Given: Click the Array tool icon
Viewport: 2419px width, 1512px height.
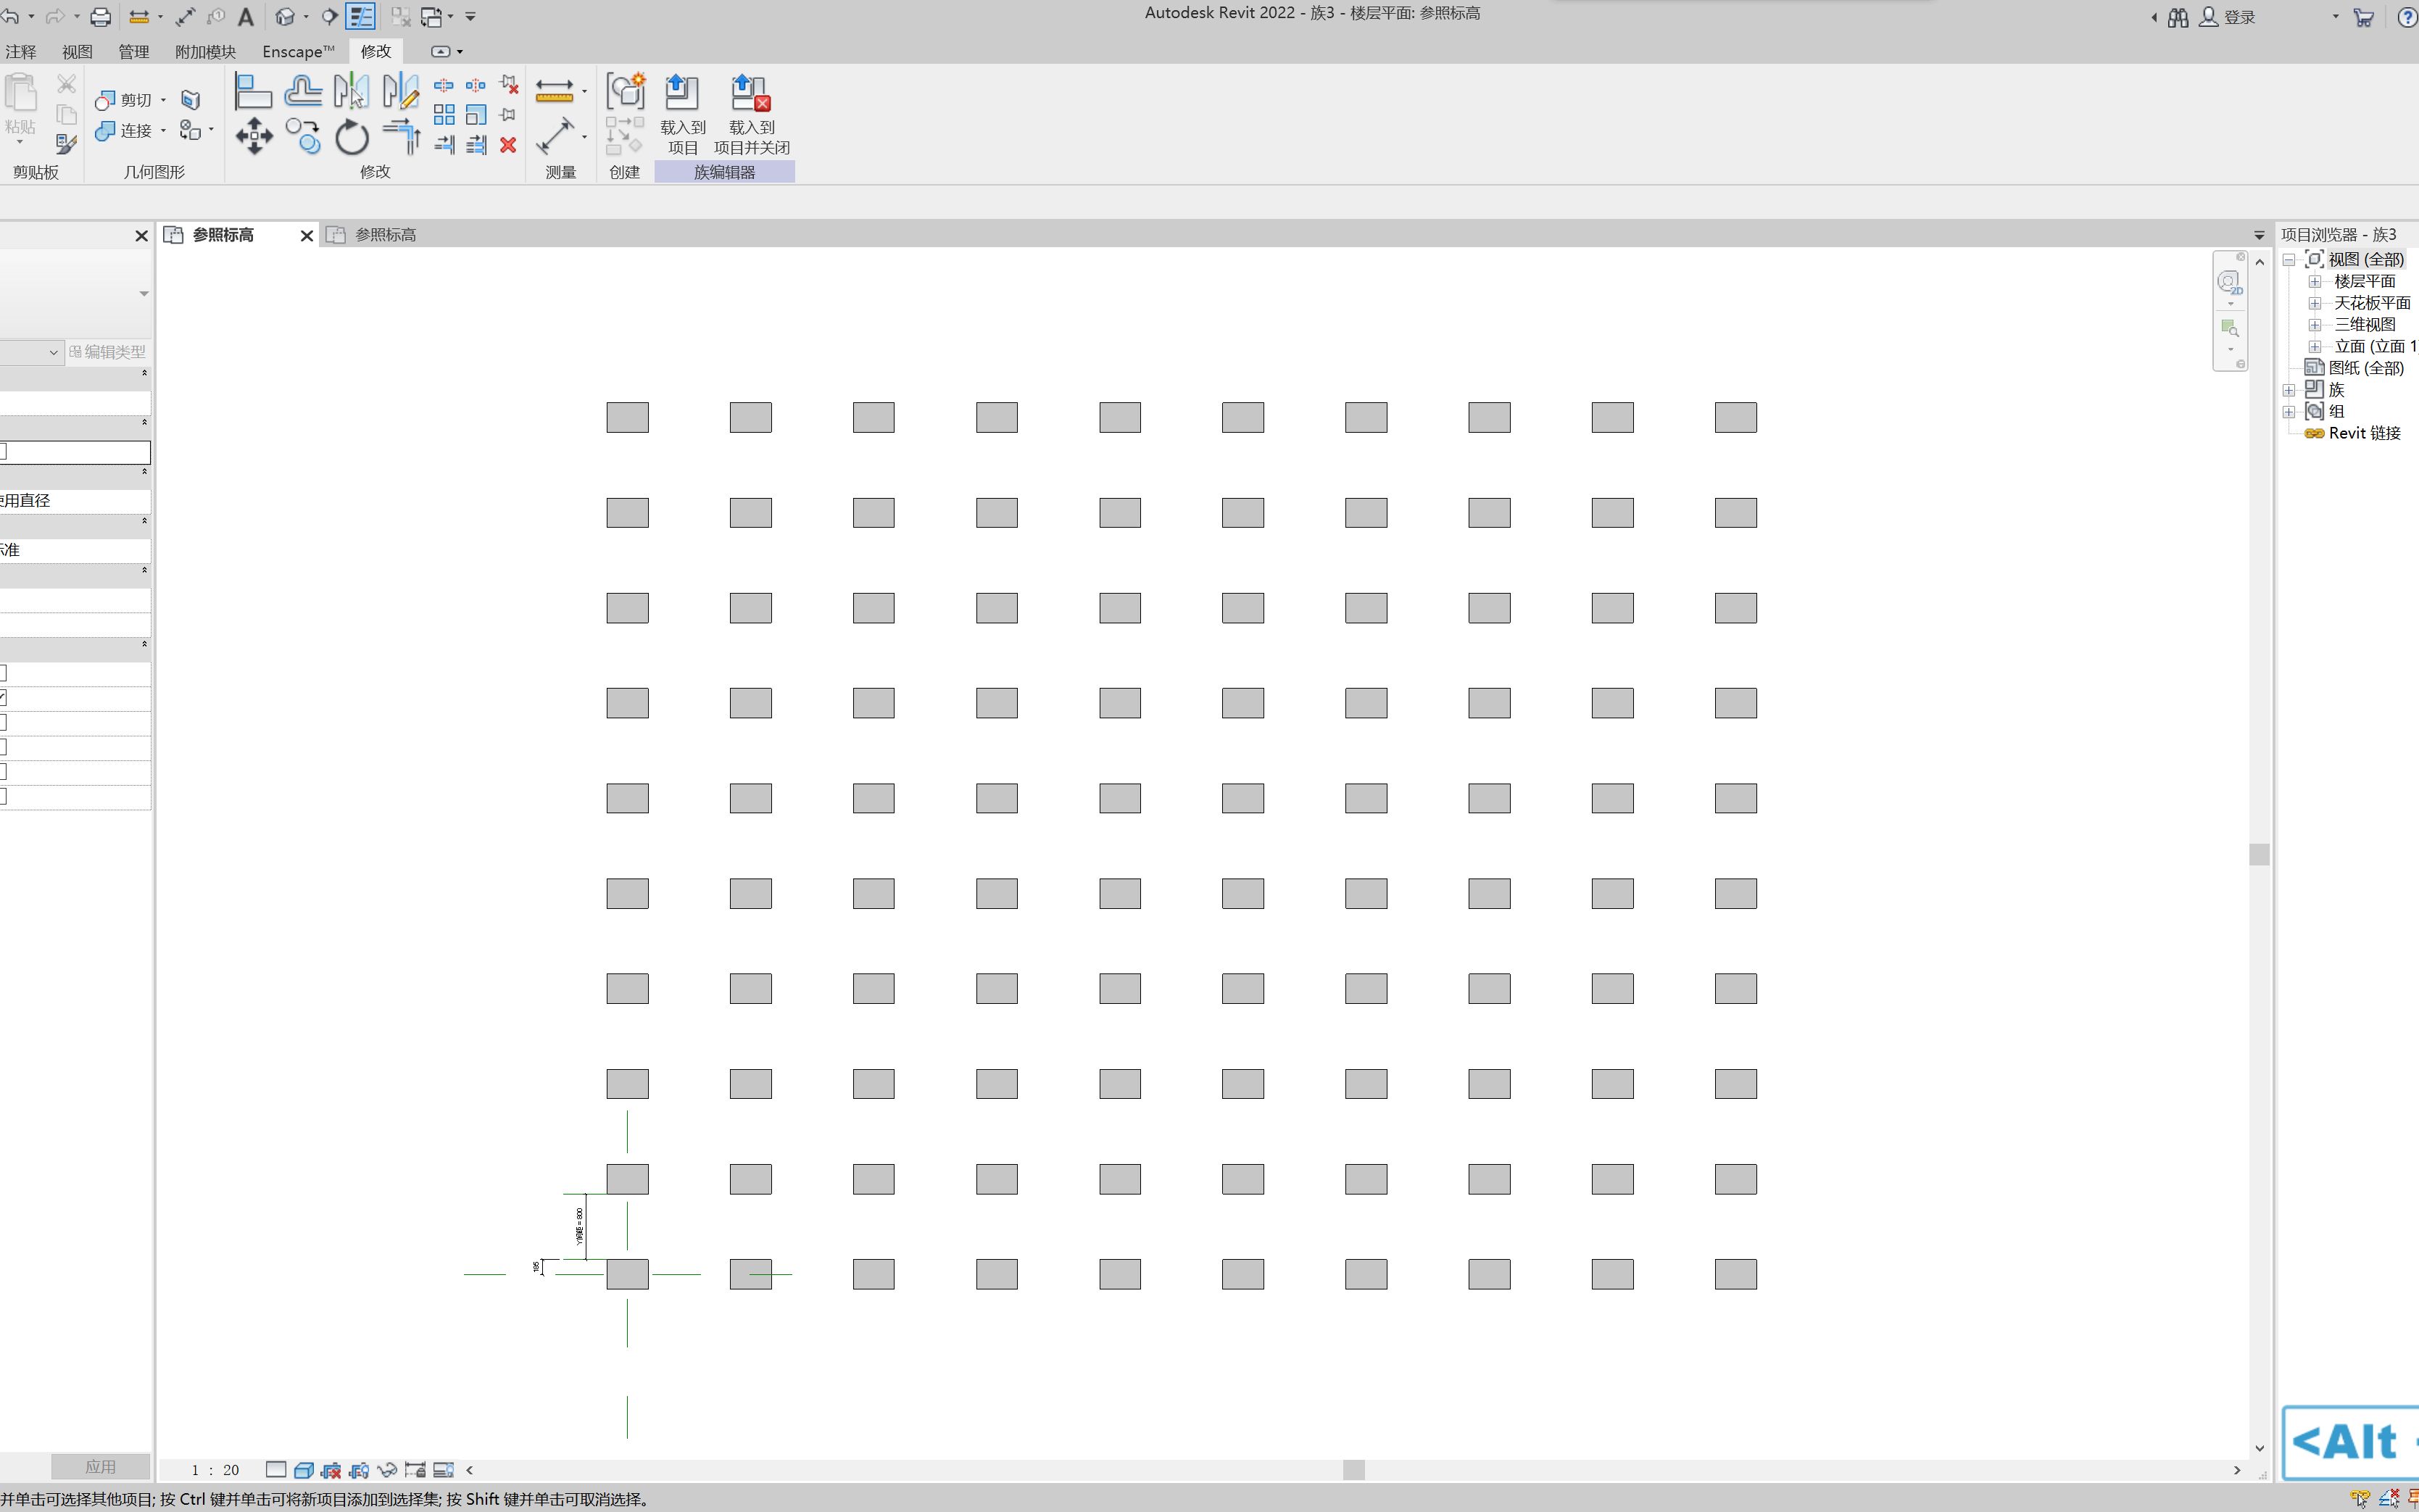Looking at the screenshot, I should coord(444,115).
